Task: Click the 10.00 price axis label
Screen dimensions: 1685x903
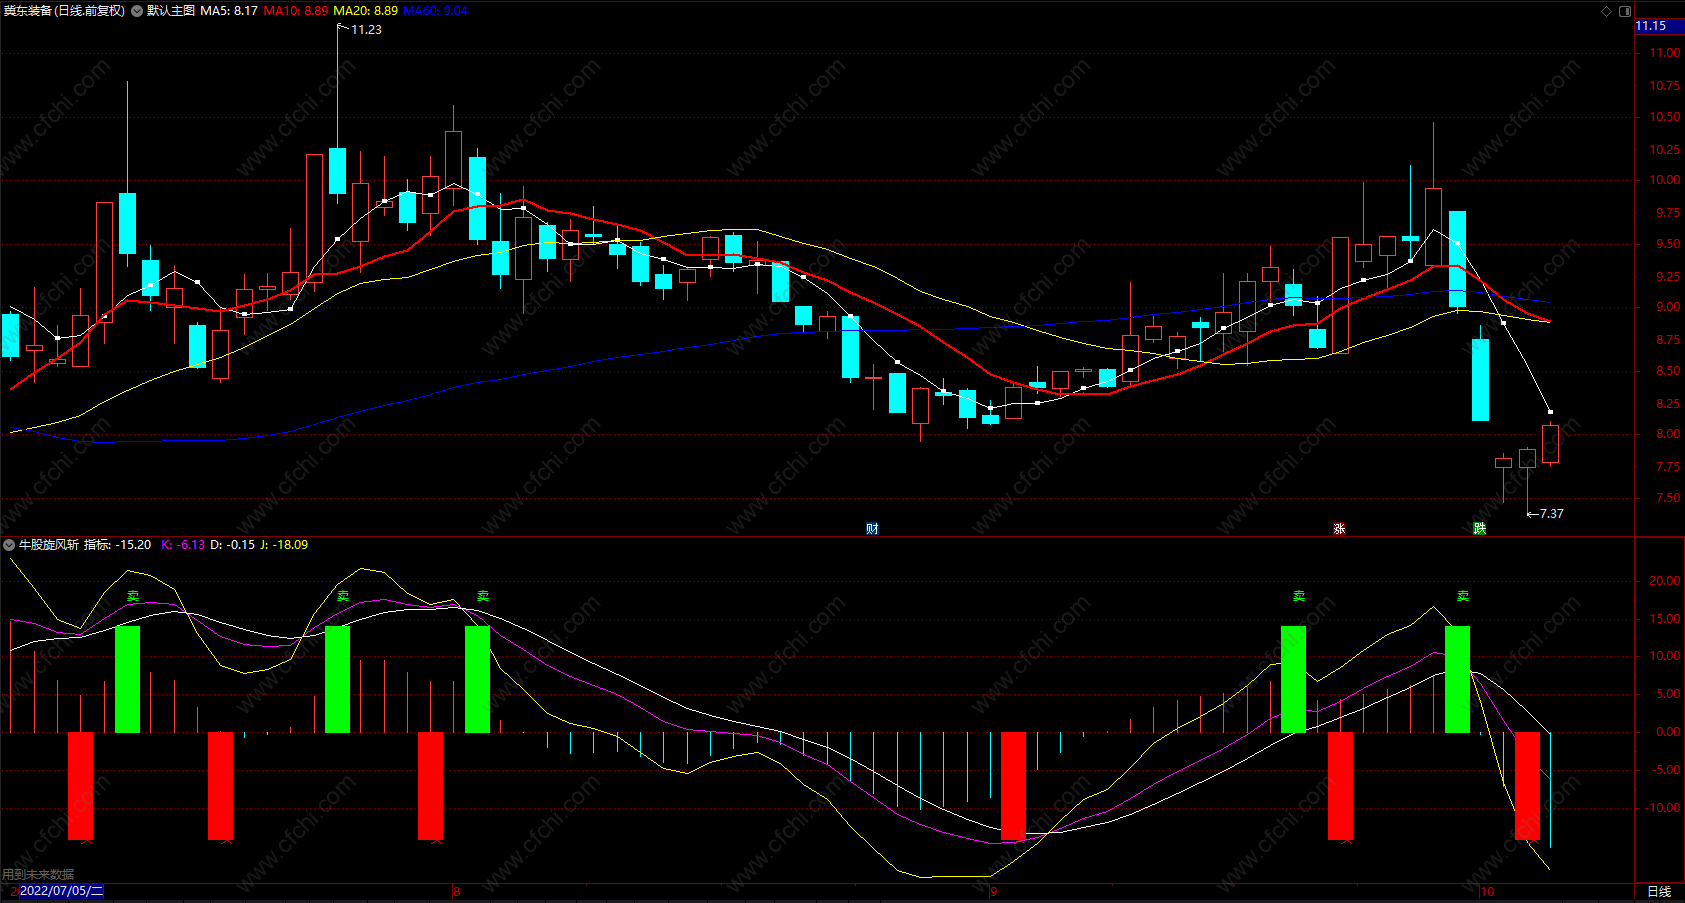Action: pos(1665,180)
